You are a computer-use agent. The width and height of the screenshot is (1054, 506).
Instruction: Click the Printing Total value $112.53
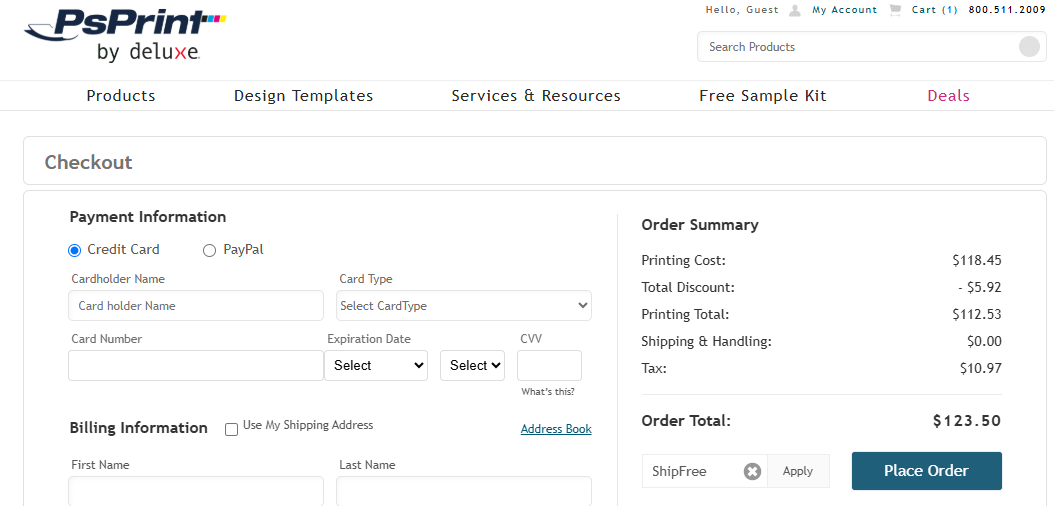[x=977, y=314]
